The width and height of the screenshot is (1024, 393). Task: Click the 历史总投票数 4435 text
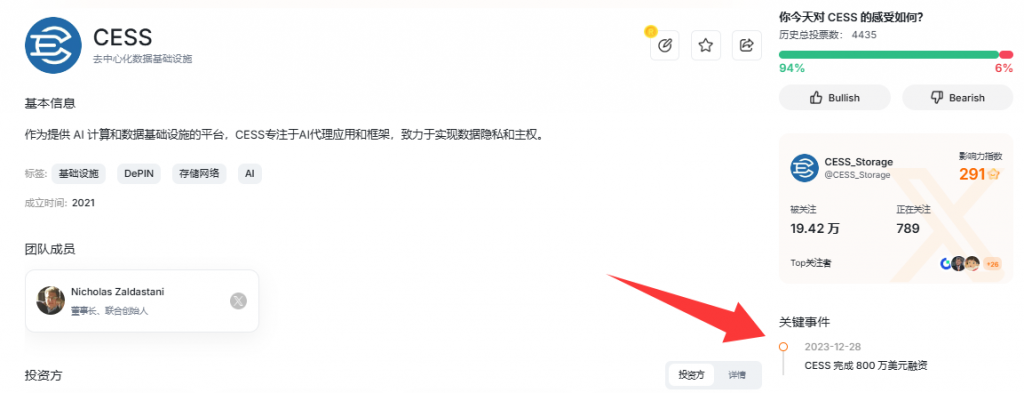point(827,35)
